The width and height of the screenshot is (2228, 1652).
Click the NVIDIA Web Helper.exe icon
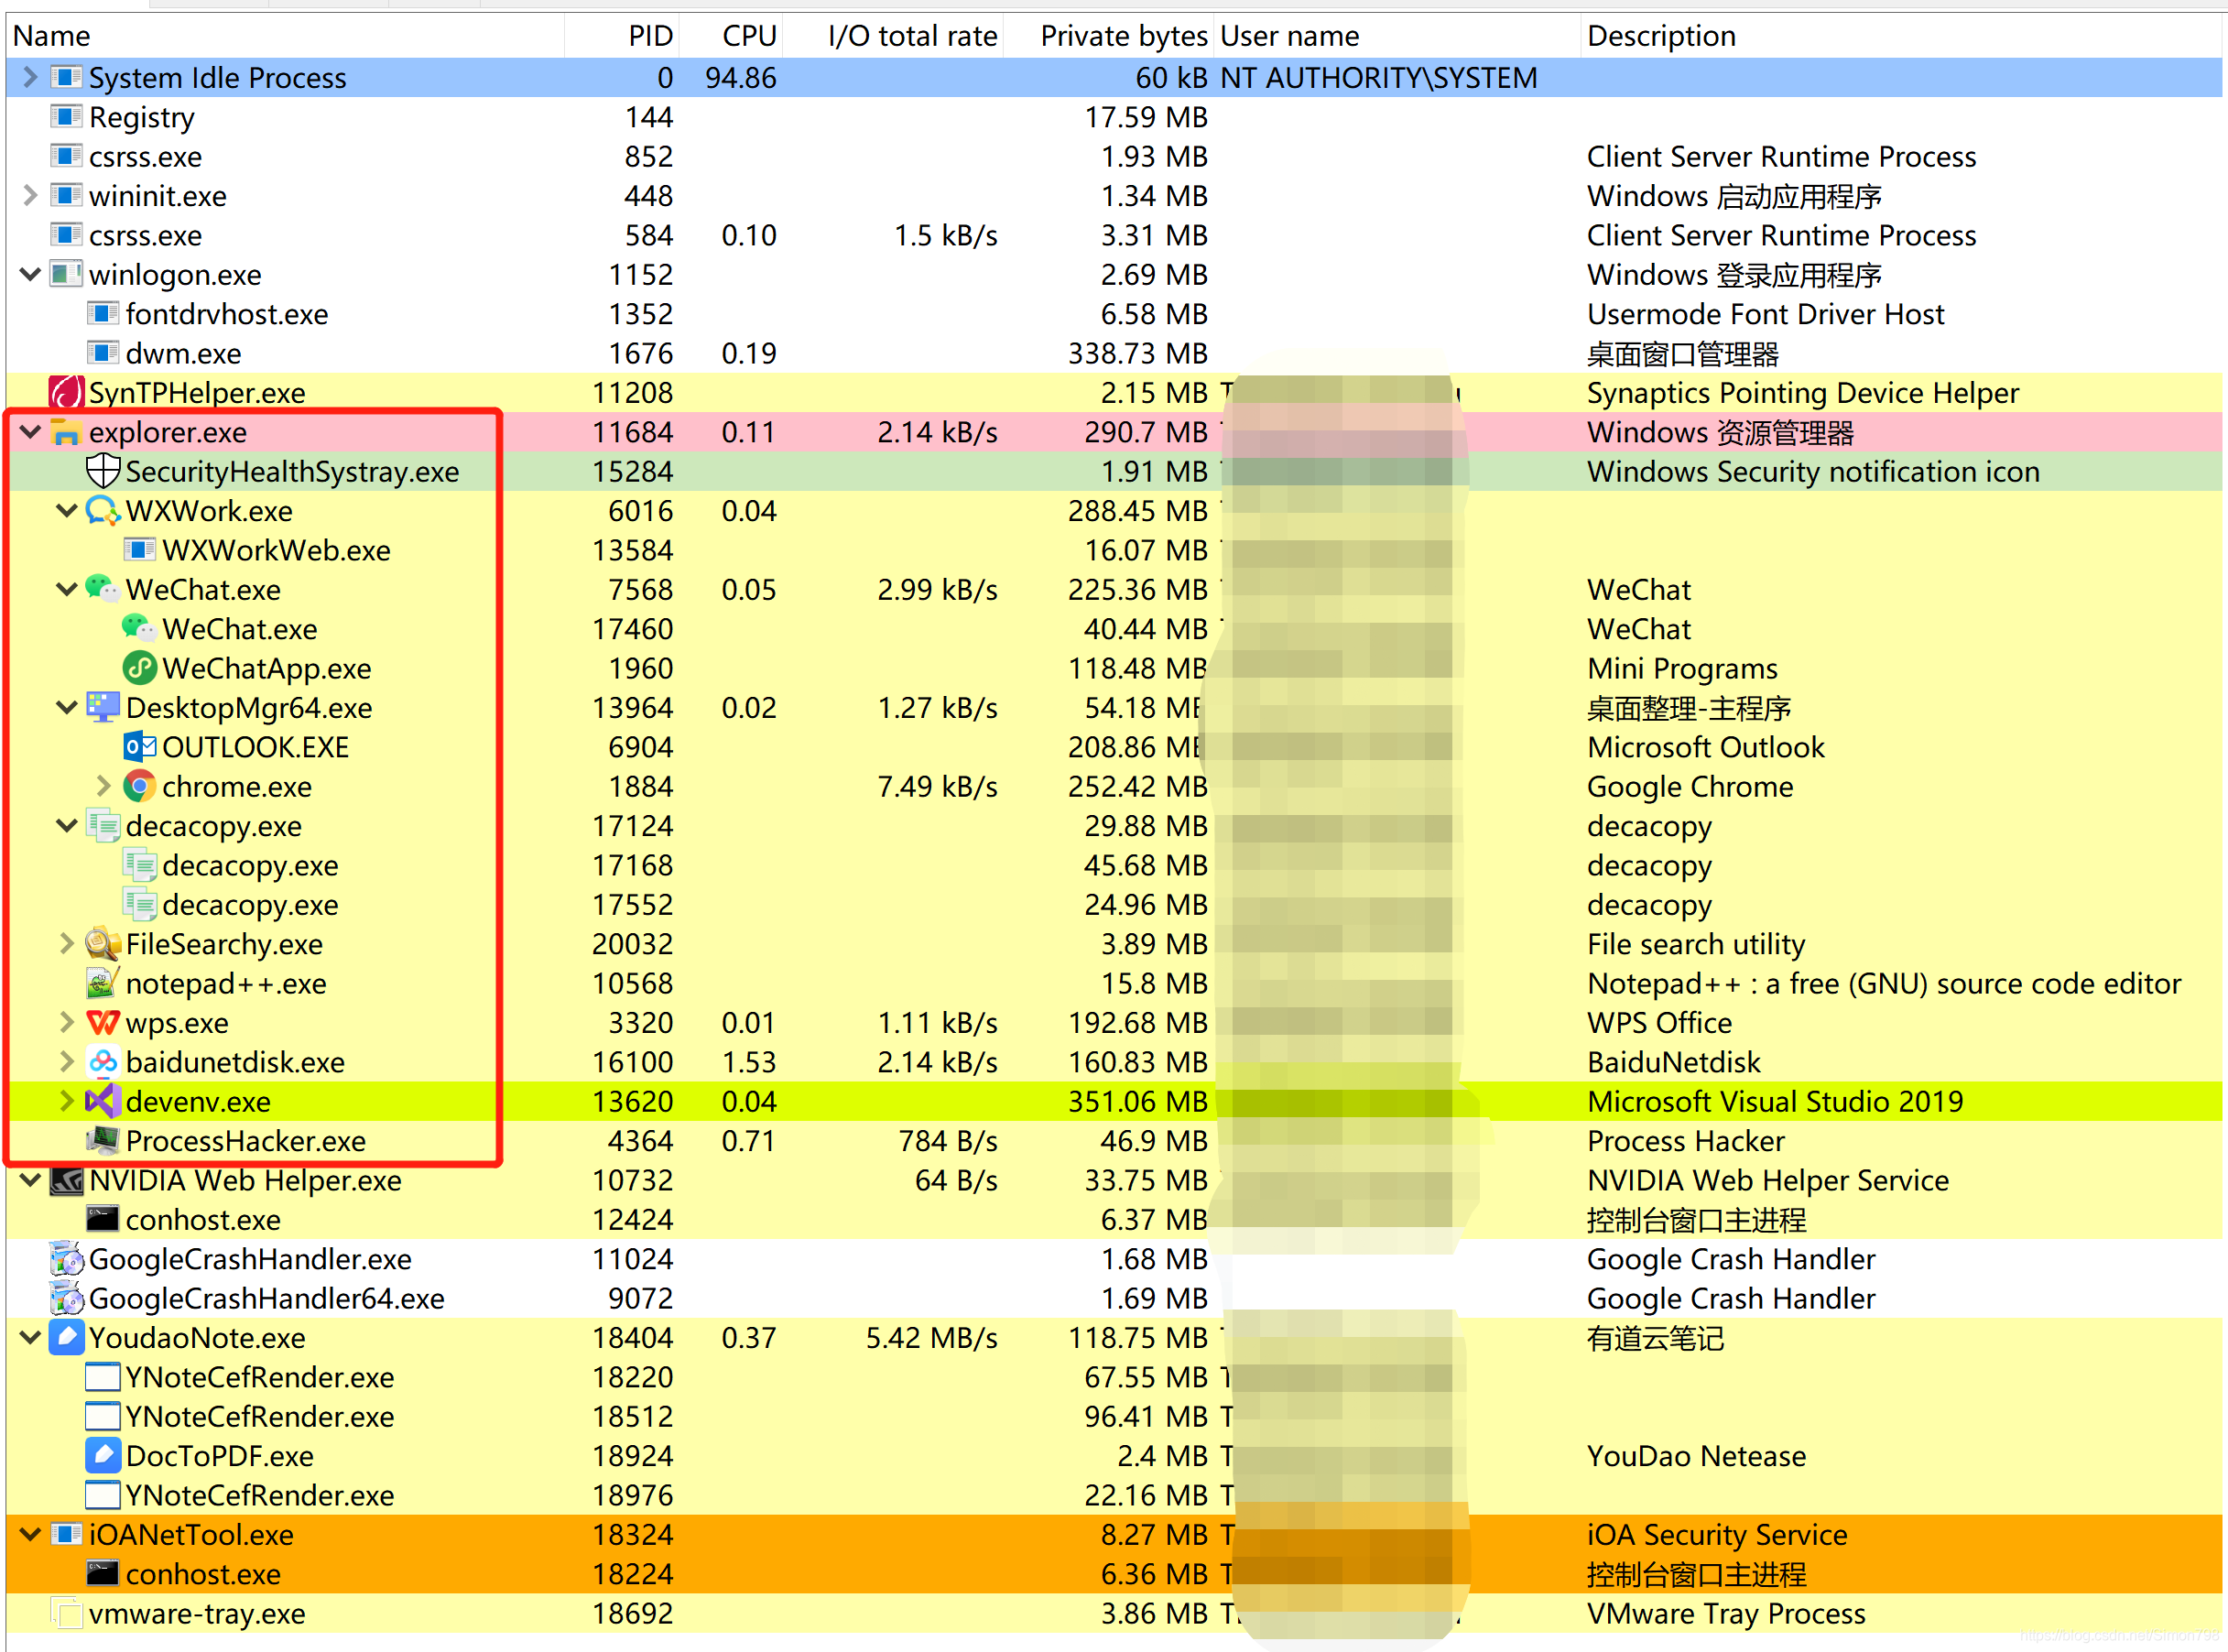point(66,1180)
